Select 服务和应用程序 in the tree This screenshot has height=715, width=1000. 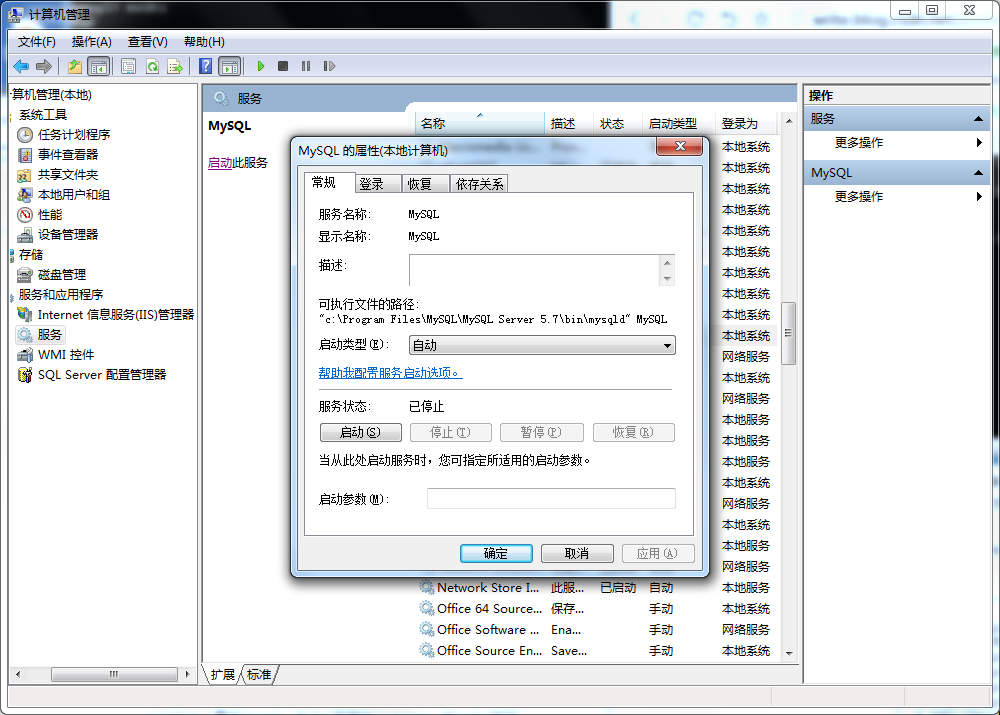click(61, 295)
